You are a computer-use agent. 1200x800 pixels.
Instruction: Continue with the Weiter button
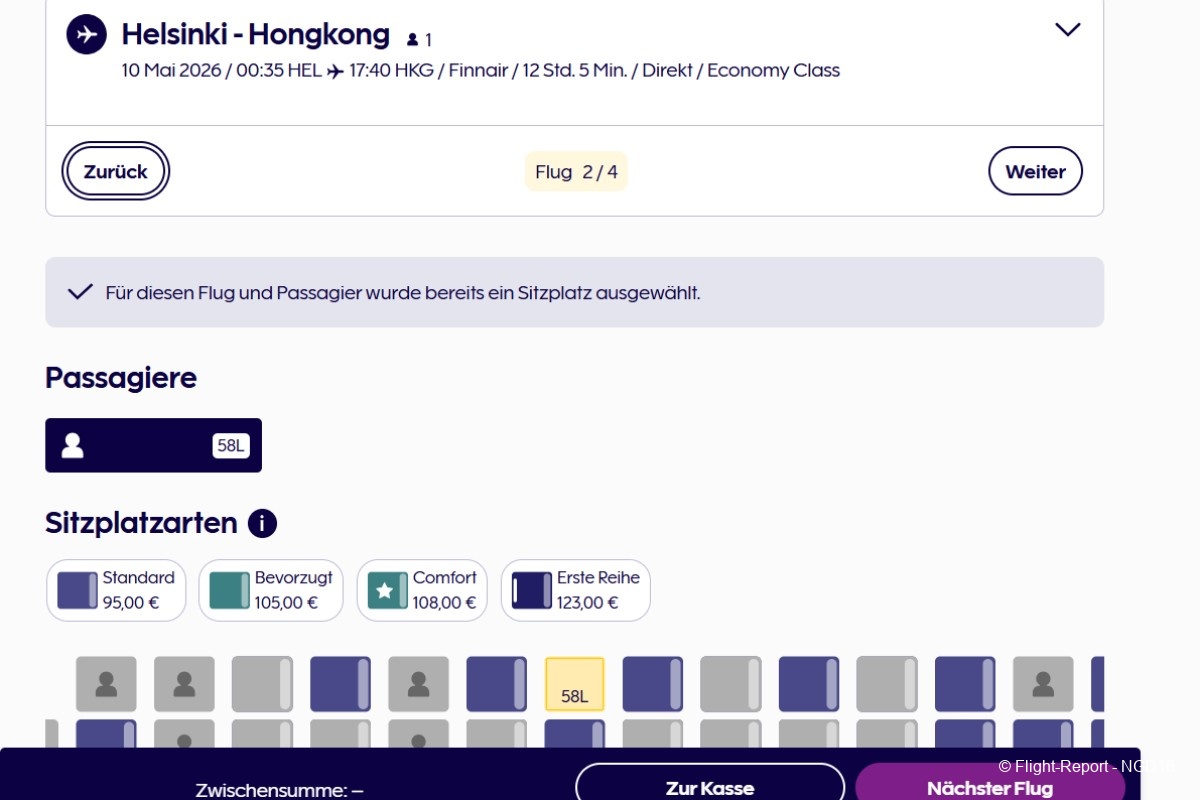coord(1035,171)
